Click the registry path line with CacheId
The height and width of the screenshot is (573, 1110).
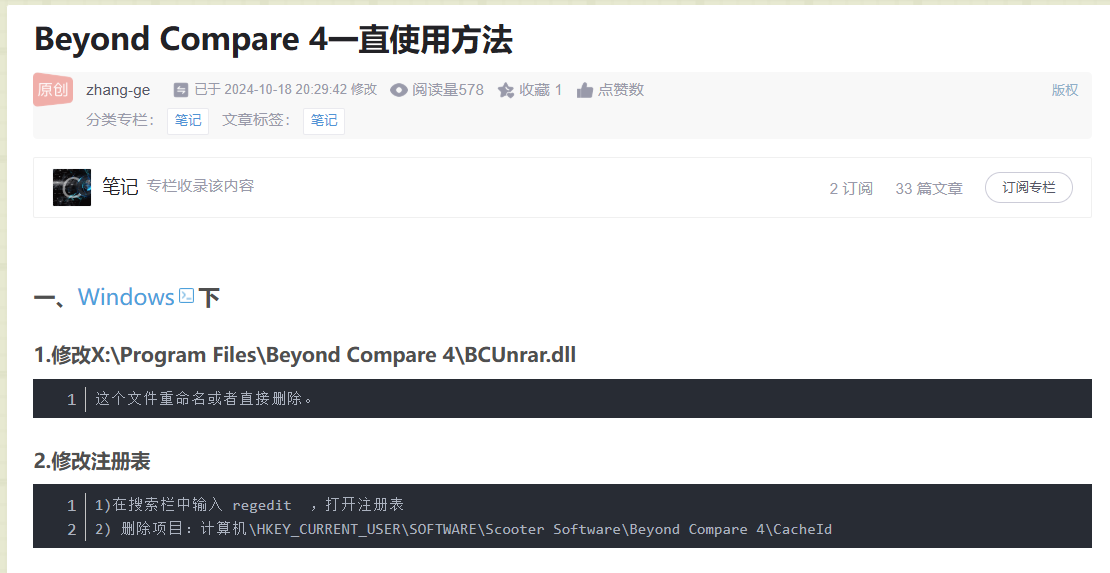pos(464,529)
